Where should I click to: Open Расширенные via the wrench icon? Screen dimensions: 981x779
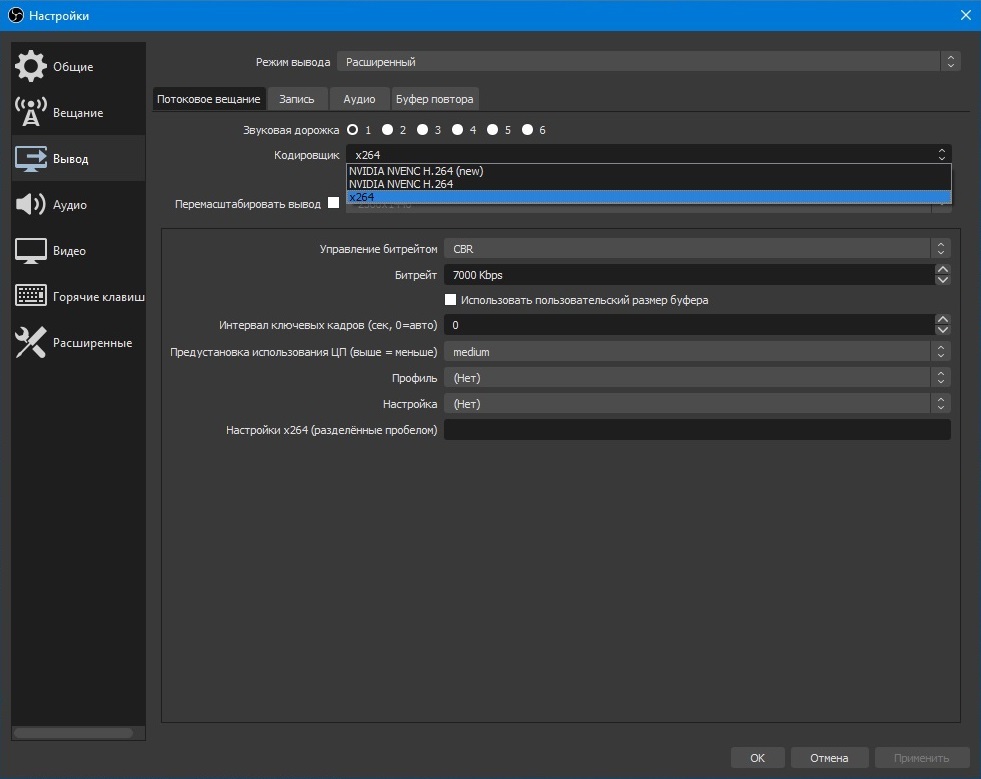point(31,342)
